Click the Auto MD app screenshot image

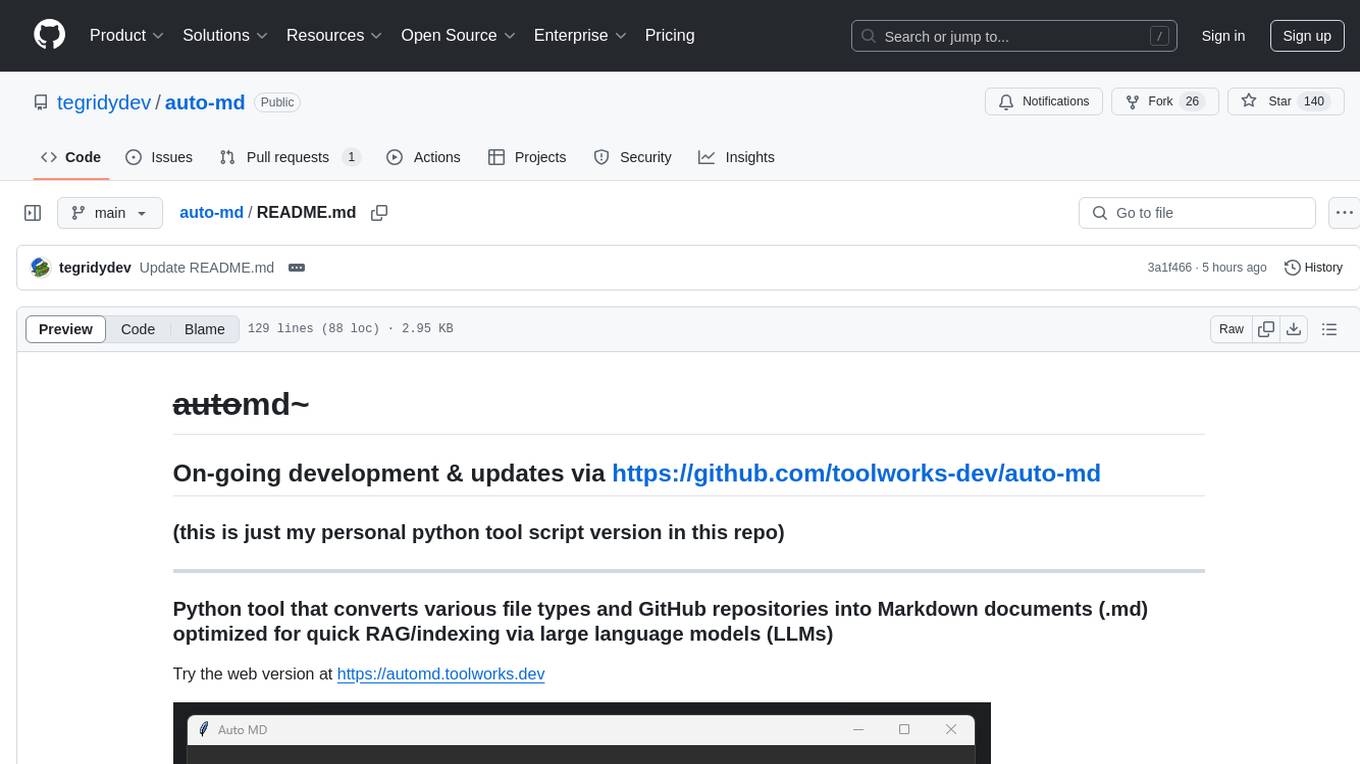click(582, 733)
